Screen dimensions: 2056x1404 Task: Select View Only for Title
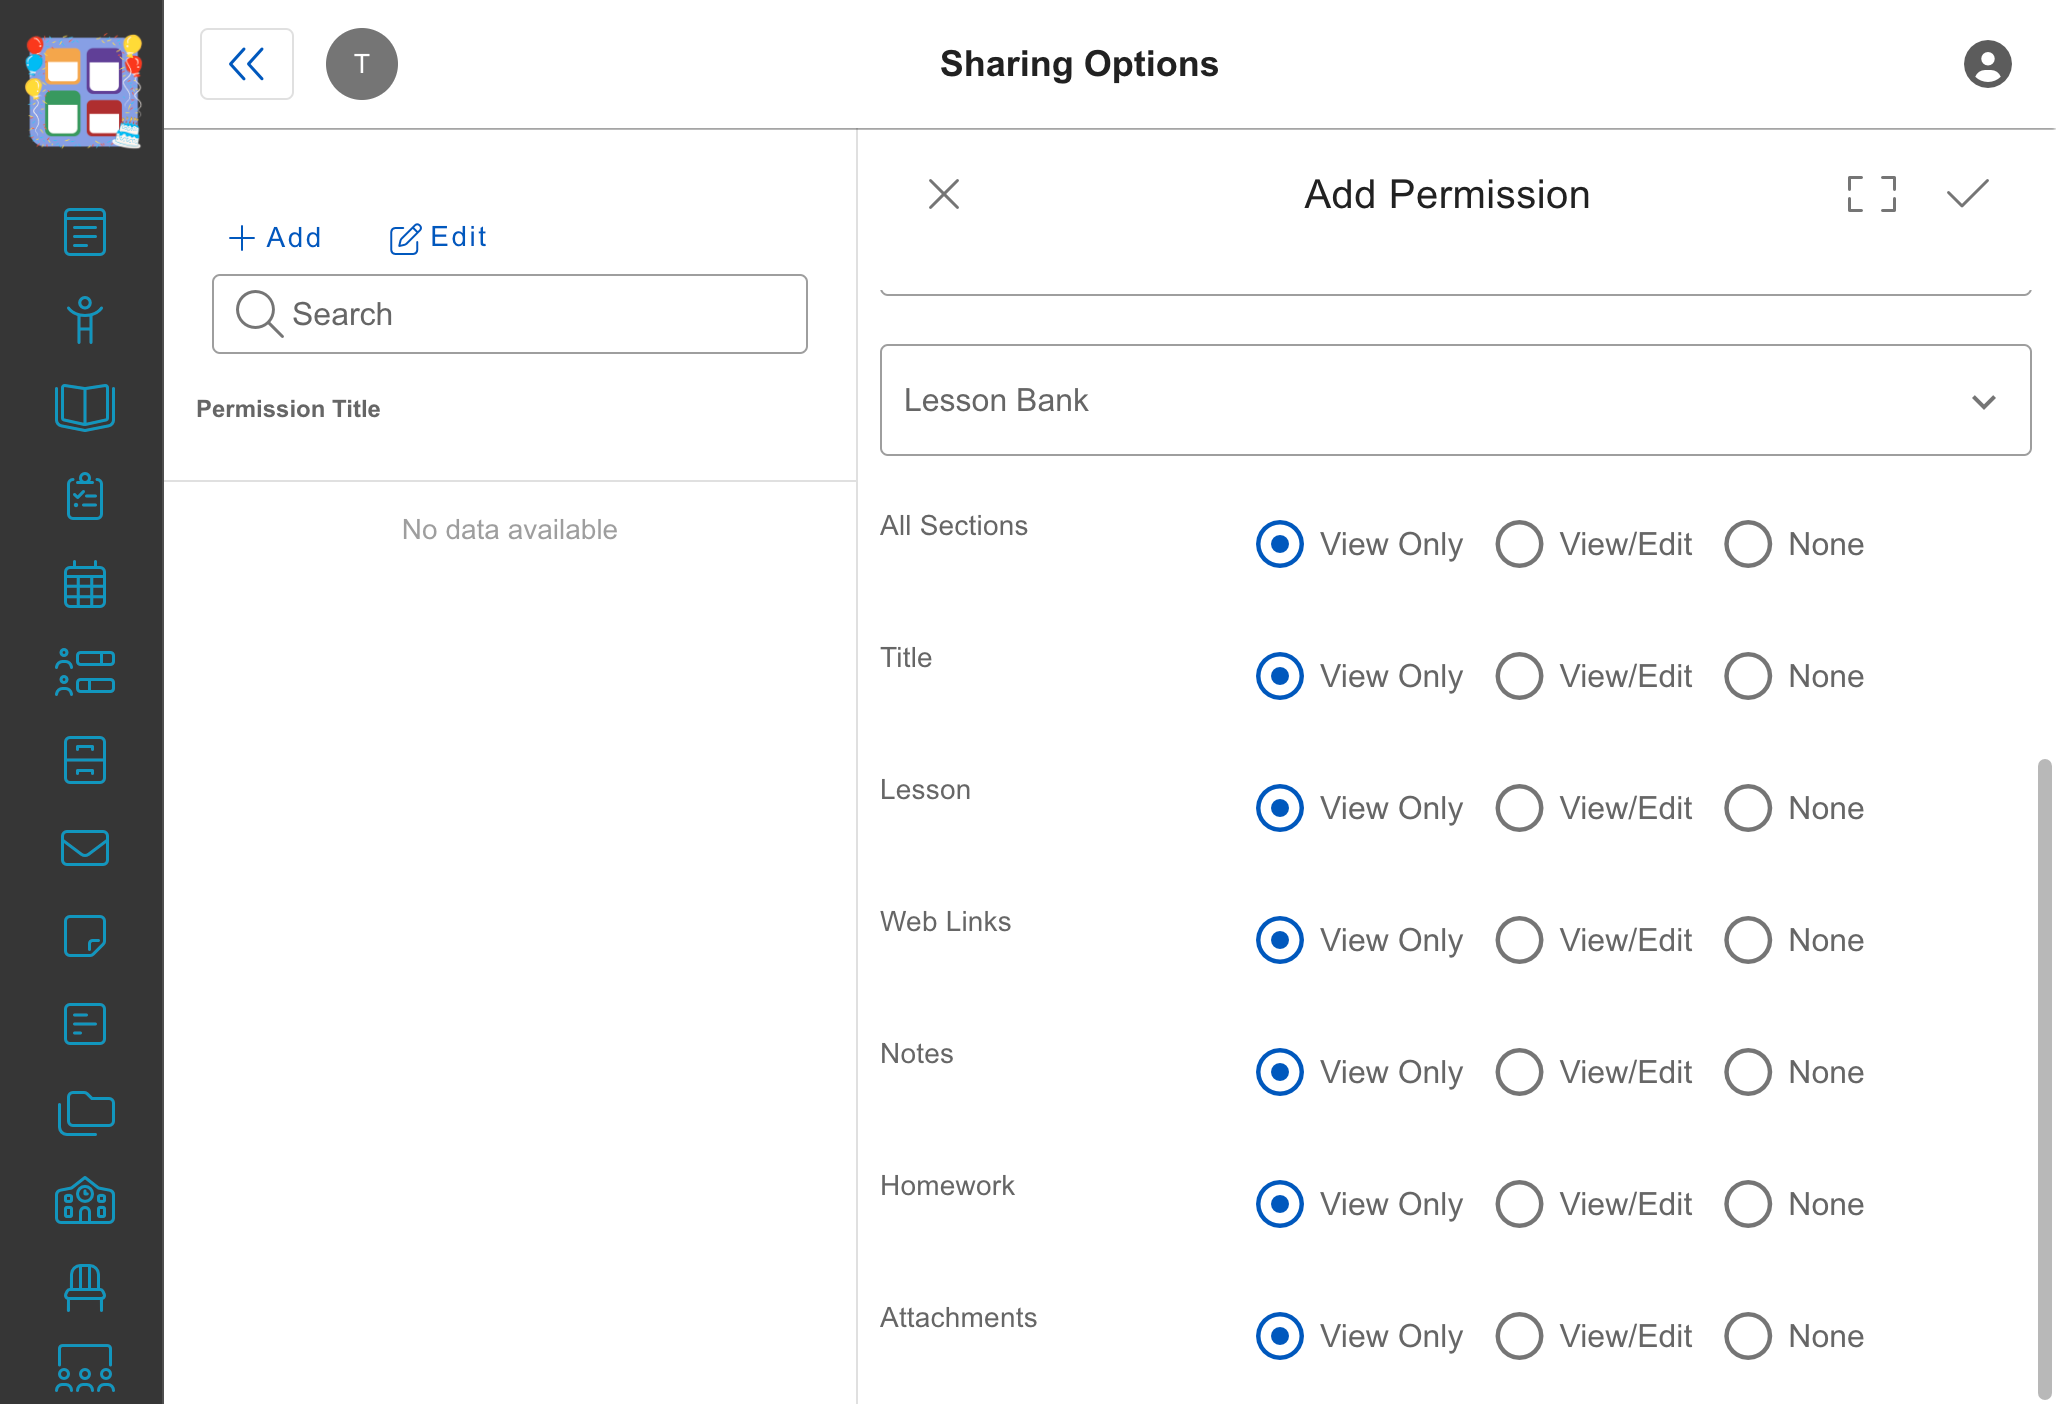pyautogui.click(x=1280, y=676)
